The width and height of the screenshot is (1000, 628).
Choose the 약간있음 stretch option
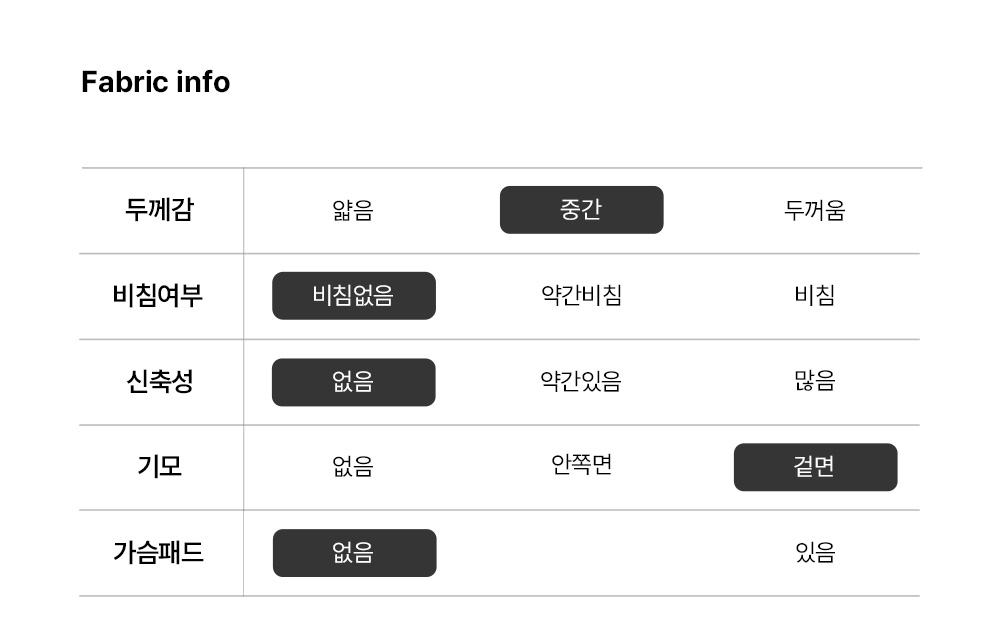coord(581,382)
